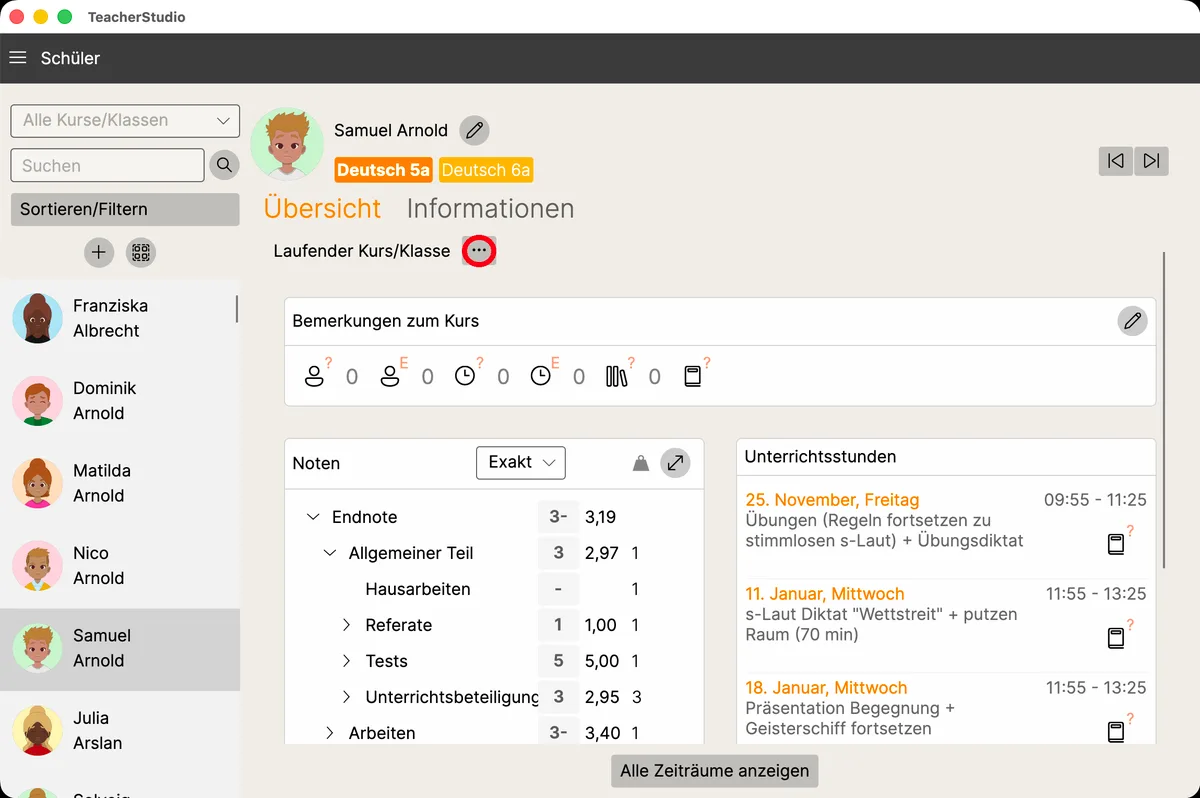
Task: Click the Arbeiten average 3,40 value
Action: click(602, 733)
